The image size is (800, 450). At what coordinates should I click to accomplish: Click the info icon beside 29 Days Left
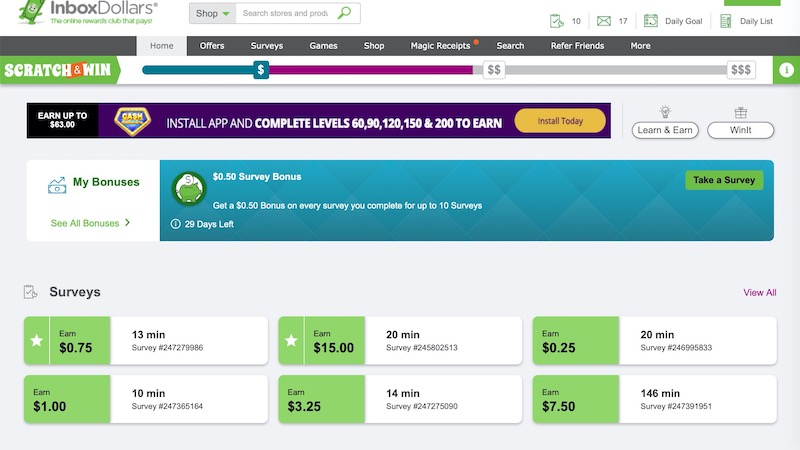point(176,224)
